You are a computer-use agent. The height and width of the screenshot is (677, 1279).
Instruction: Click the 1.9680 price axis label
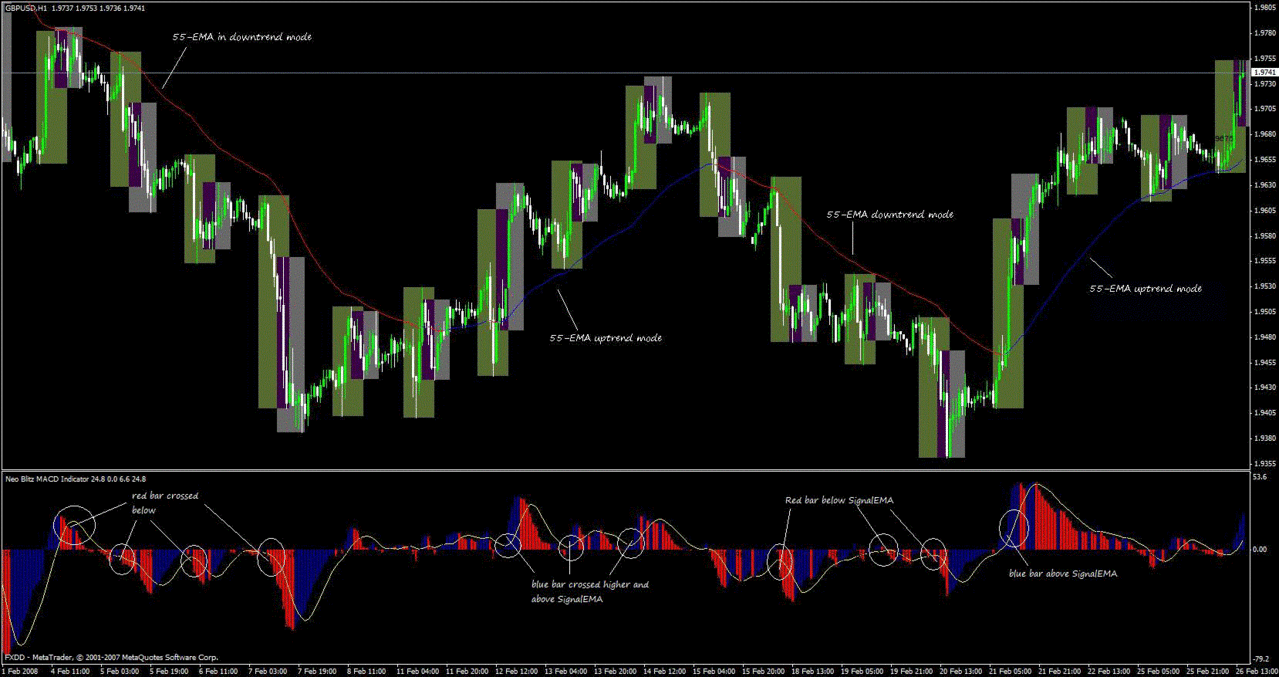(1264, 134)
